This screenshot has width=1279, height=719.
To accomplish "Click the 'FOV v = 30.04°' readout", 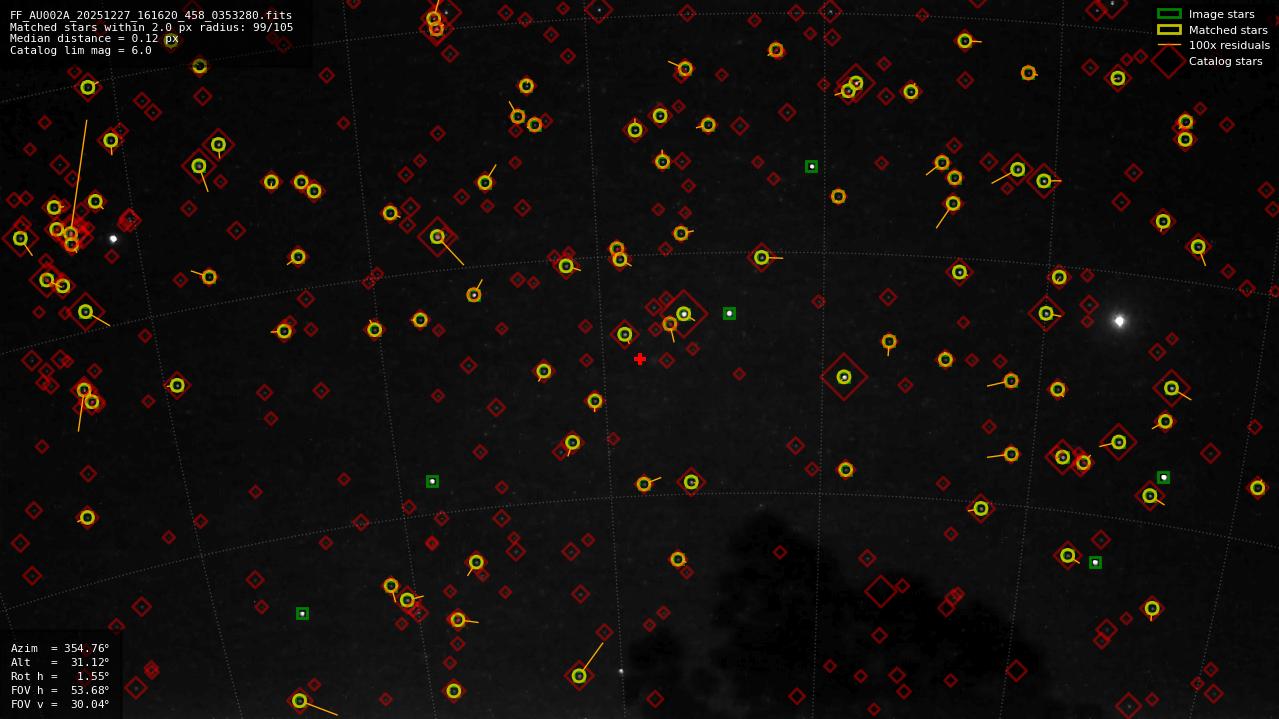I will point(60,704).
